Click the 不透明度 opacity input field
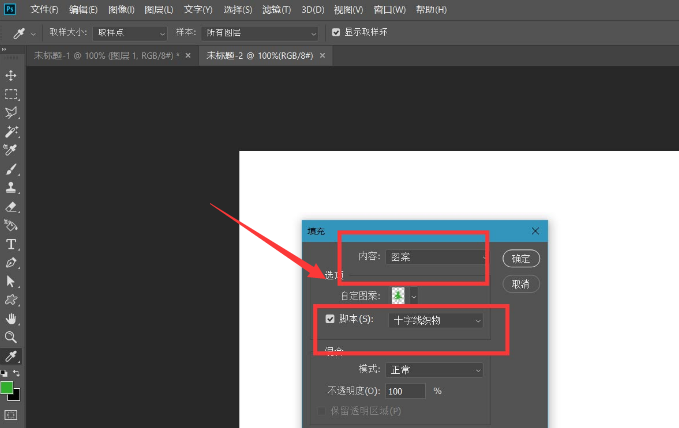679x428 pixels. (405, 391)
